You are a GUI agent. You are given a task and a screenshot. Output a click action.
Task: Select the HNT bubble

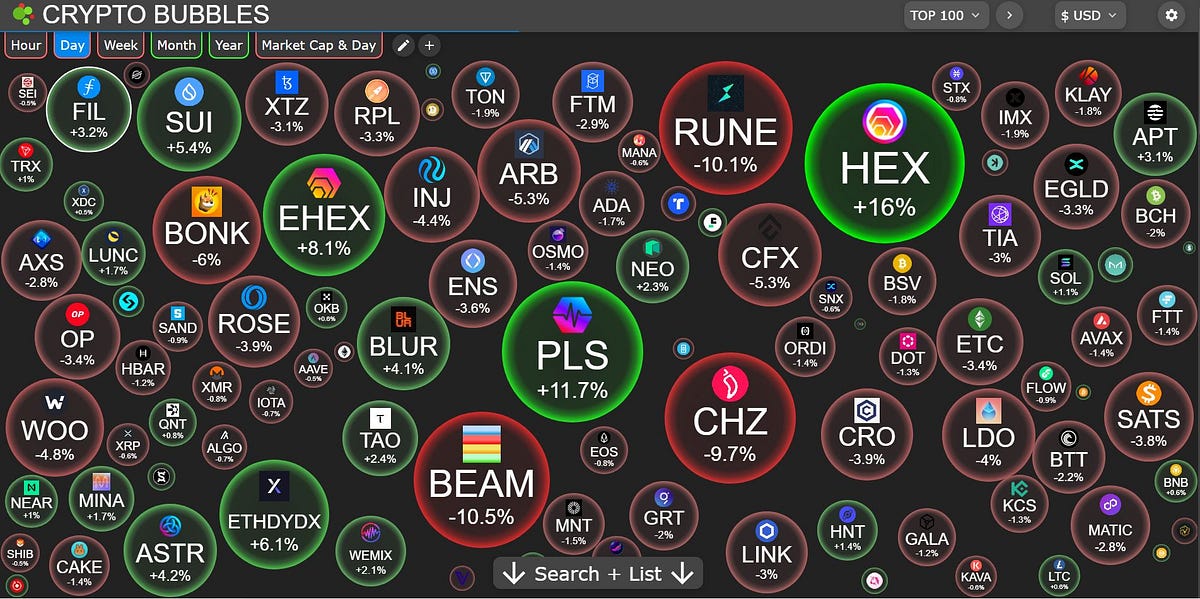(x=847, y=529)
